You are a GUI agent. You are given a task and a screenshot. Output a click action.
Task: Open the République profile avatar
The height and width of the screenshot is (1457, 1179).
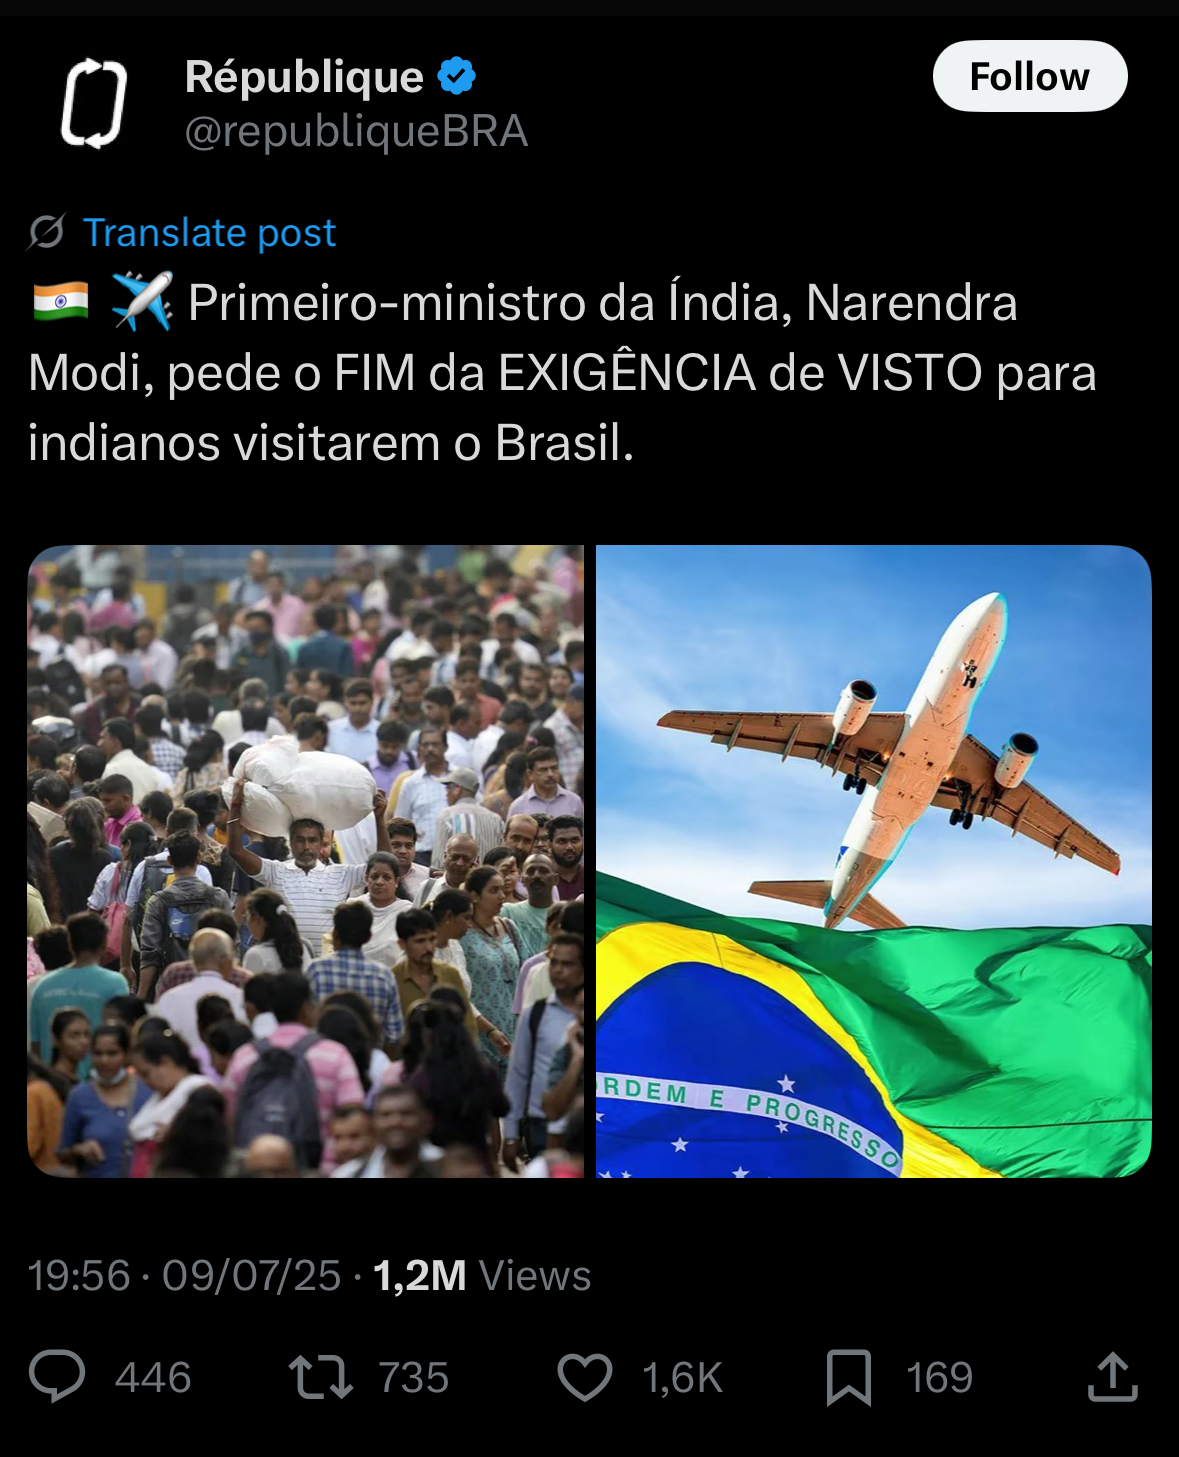[x=94, y=103]
